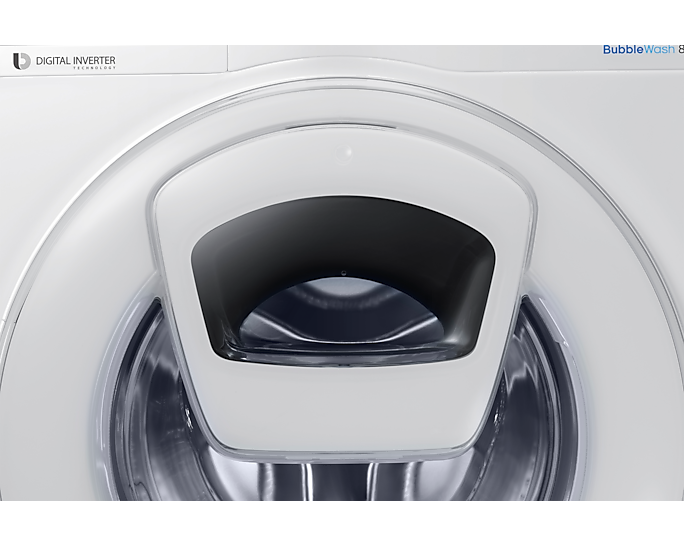Click the Digital Inverter logo icon
This screenshot has width=684, height=547.
21,61
